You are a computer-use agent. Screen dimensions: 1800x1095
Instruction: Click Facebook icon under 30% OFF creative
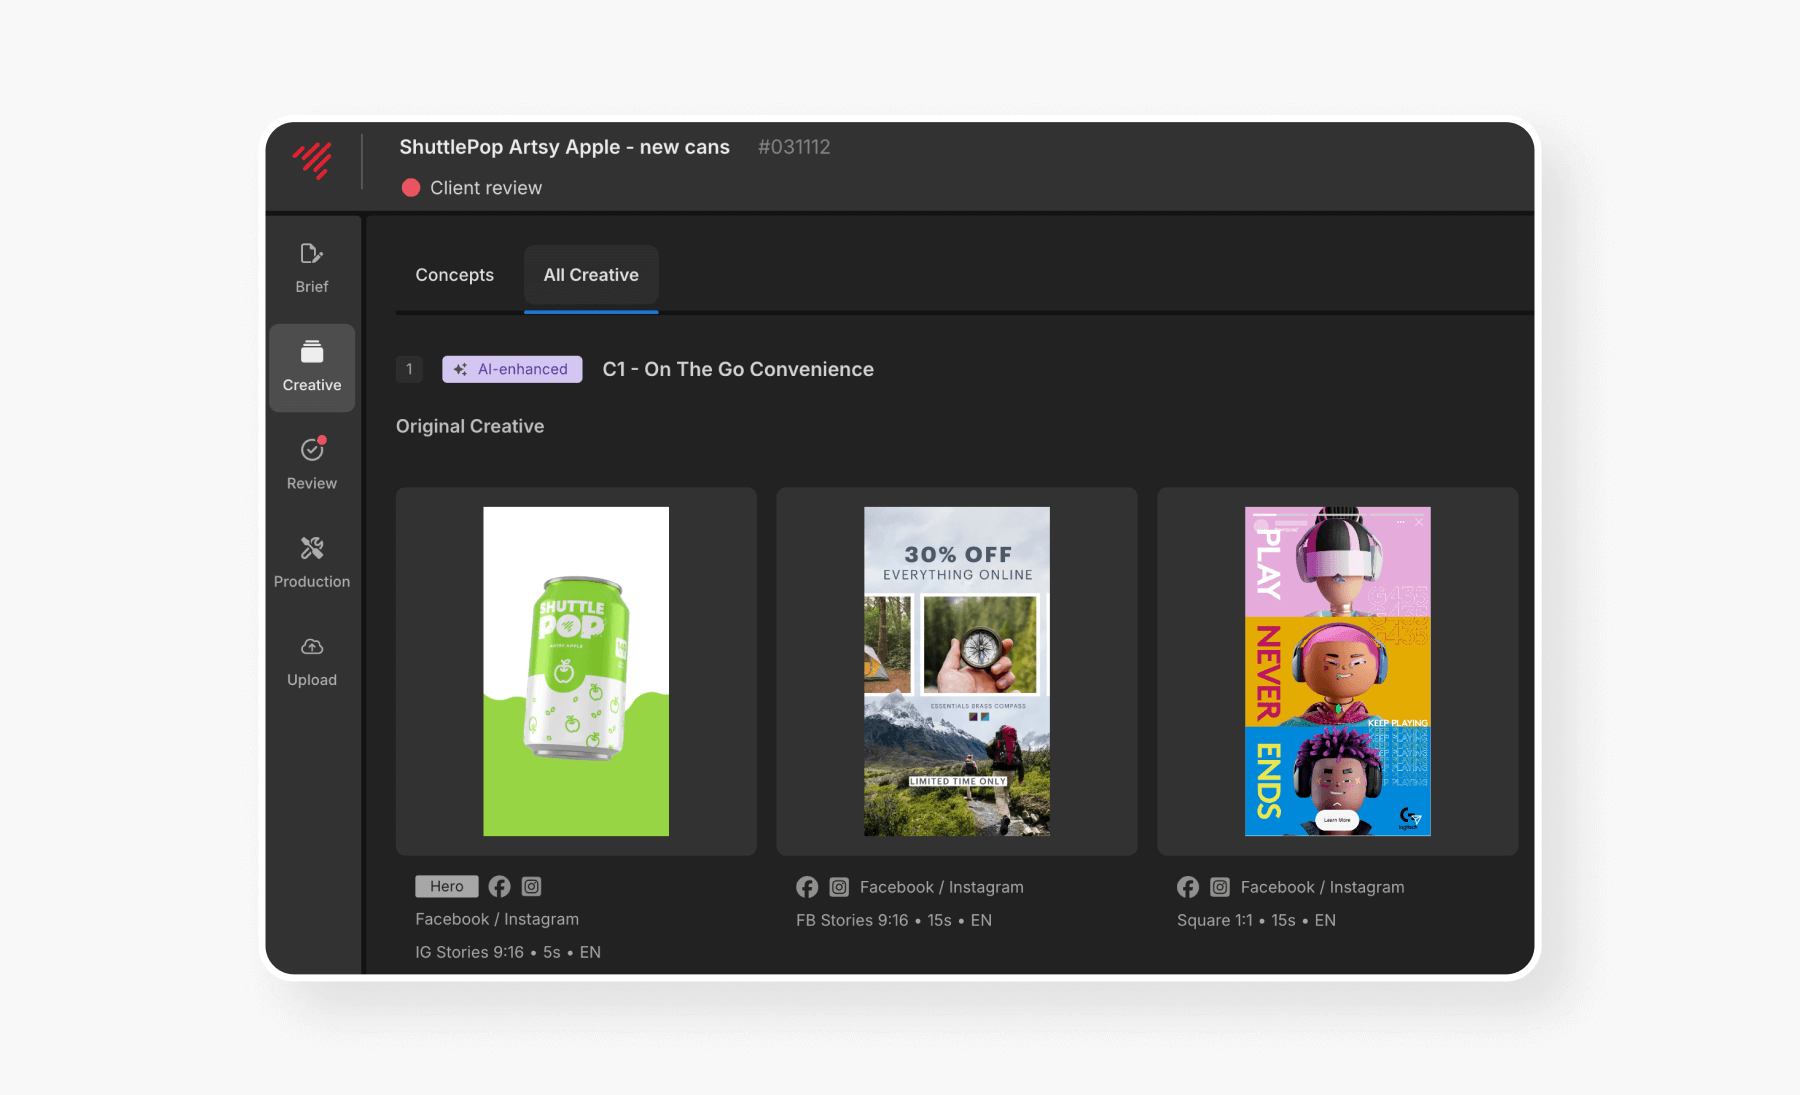click(807, 887)
